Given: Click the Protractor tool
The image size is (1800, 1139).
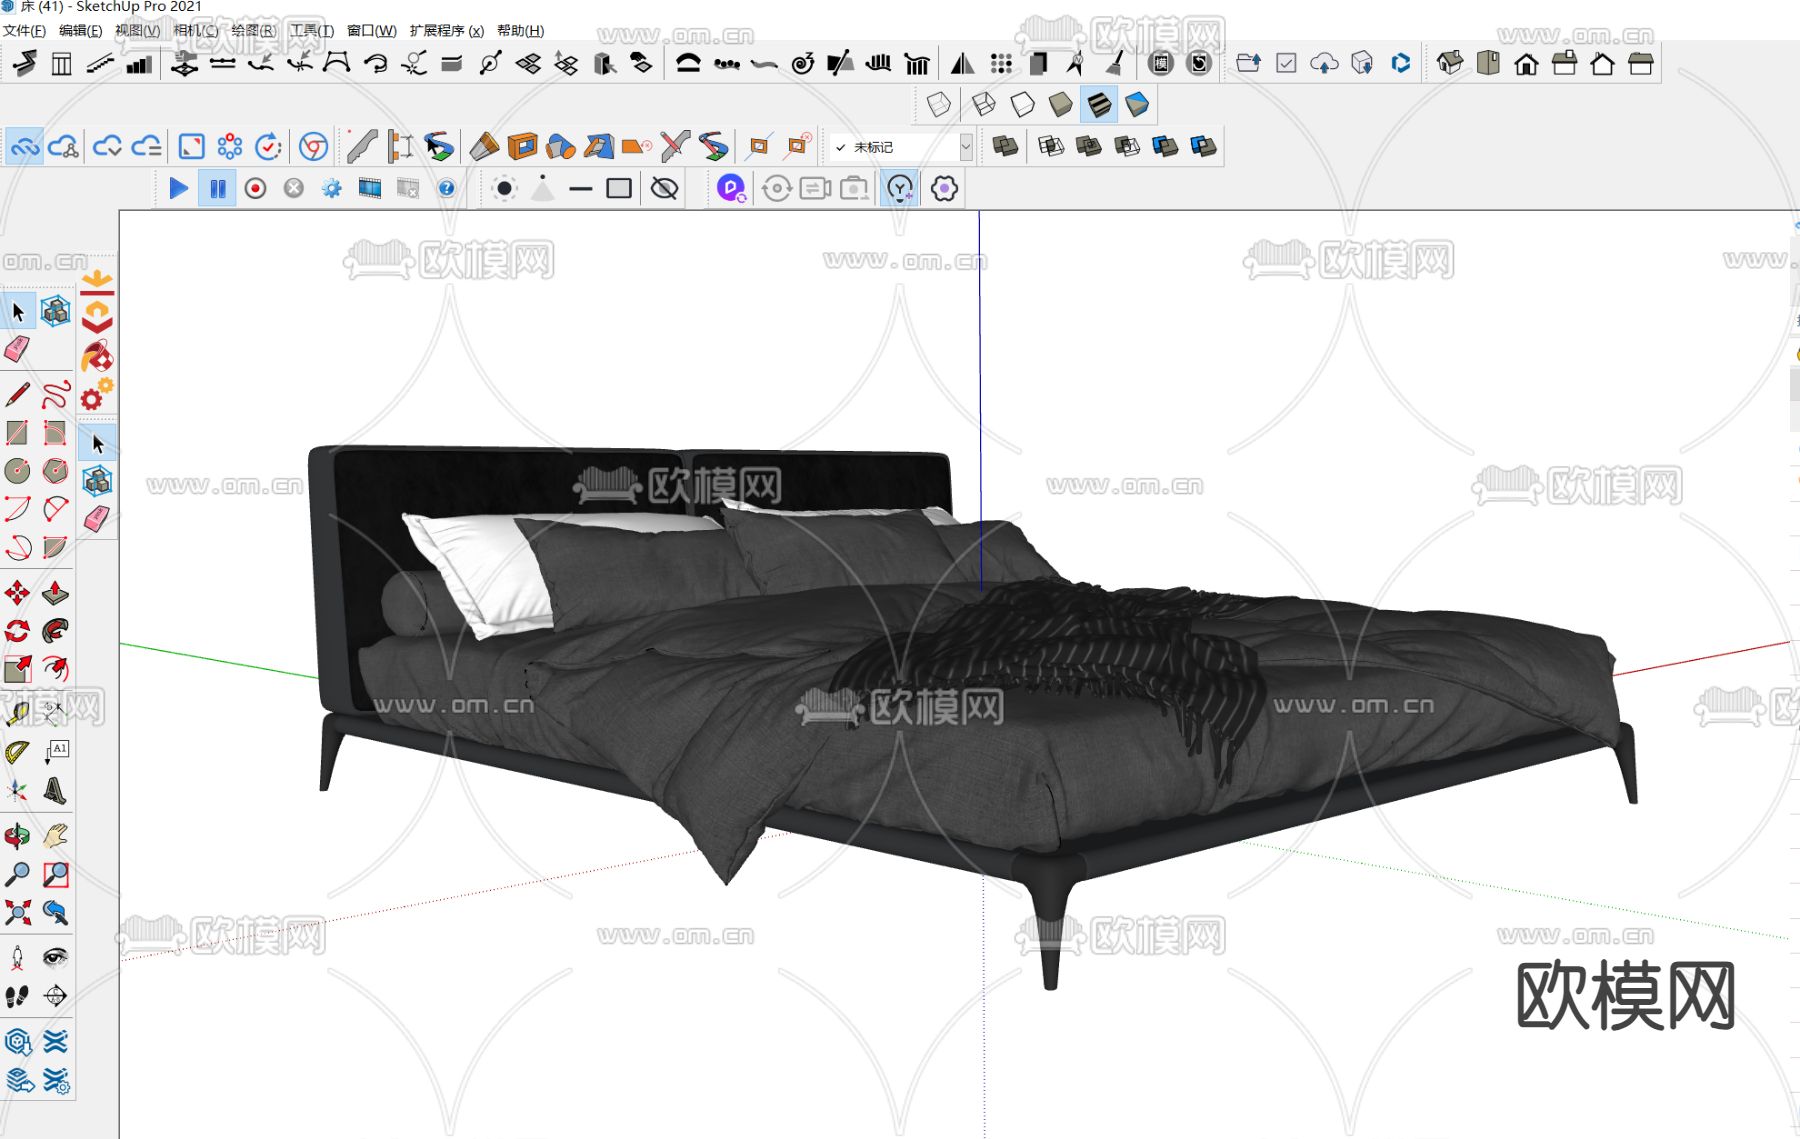Looking at the screenshot, I should [x=17, y=752].
